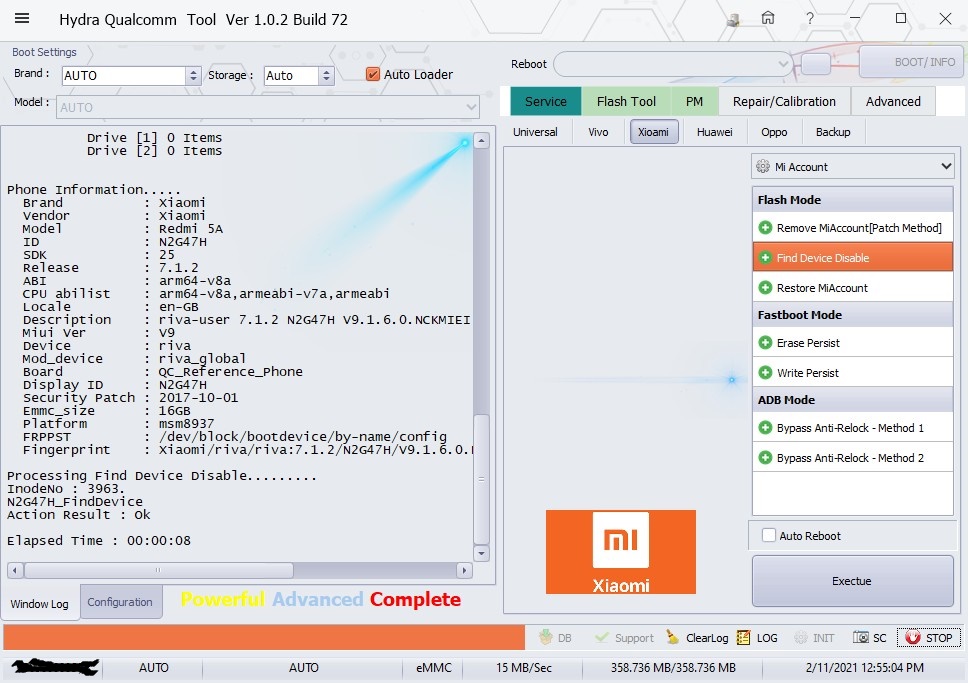Screen dimensions: 968x683
Task: Toggle the Auto Loader checkbox
Action: click(x=373, y=75)
